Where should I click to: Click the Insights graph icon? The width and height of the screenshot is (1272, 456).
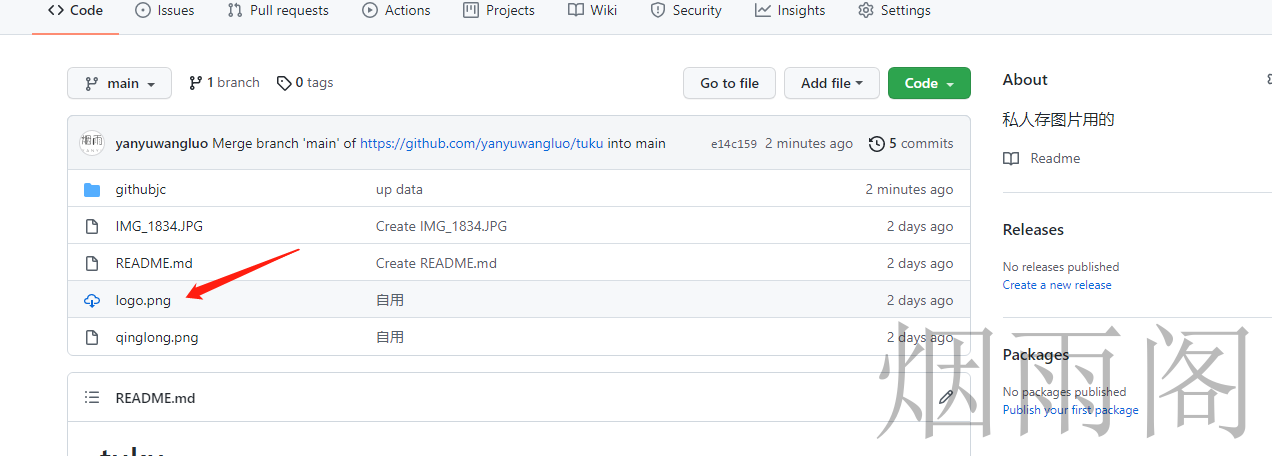pos(763,10)
